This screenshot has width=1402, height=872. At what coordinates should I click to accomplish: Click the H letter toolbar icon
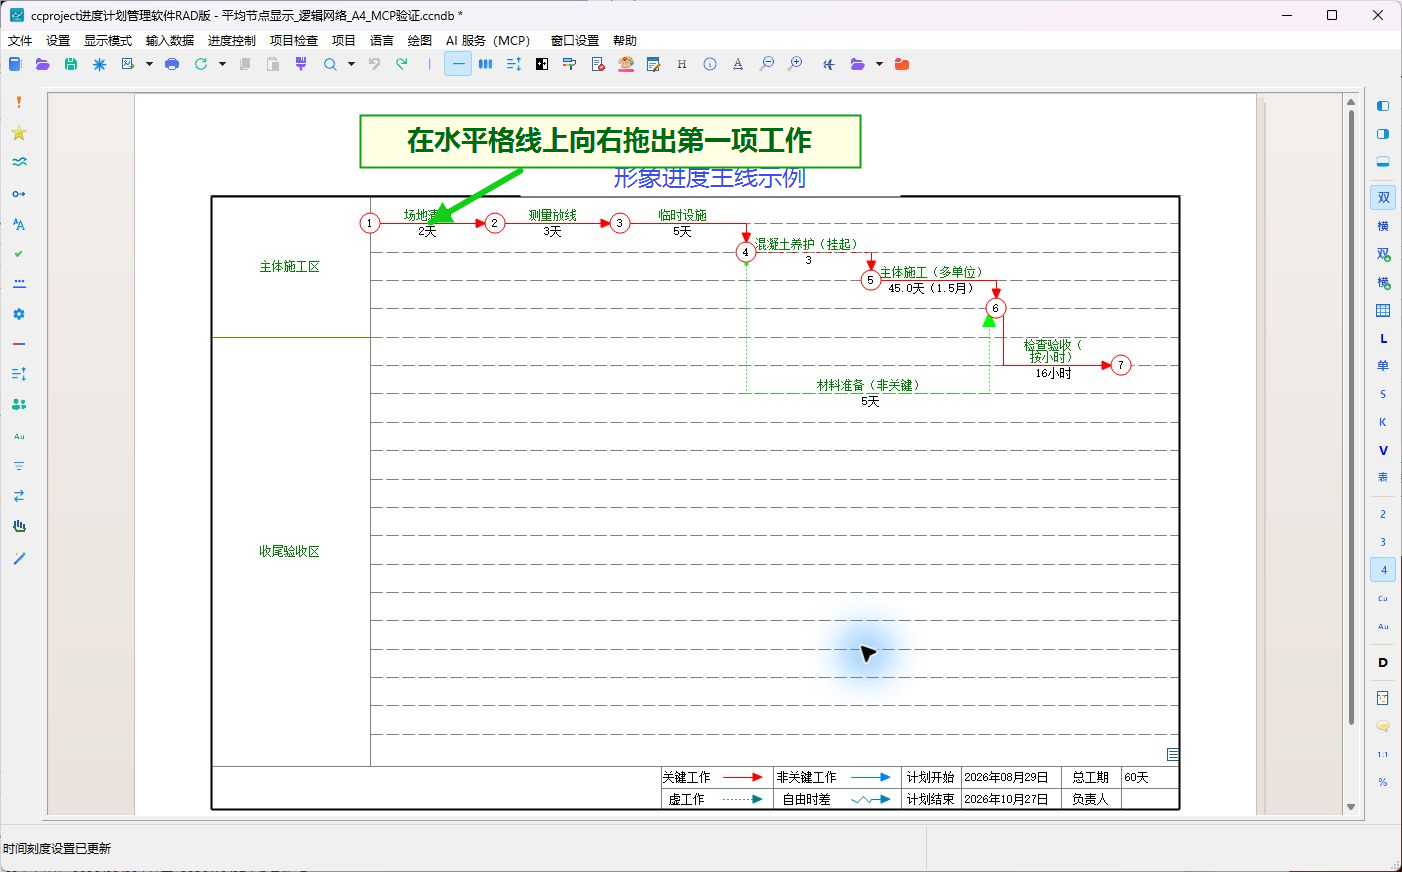[682, 64]
